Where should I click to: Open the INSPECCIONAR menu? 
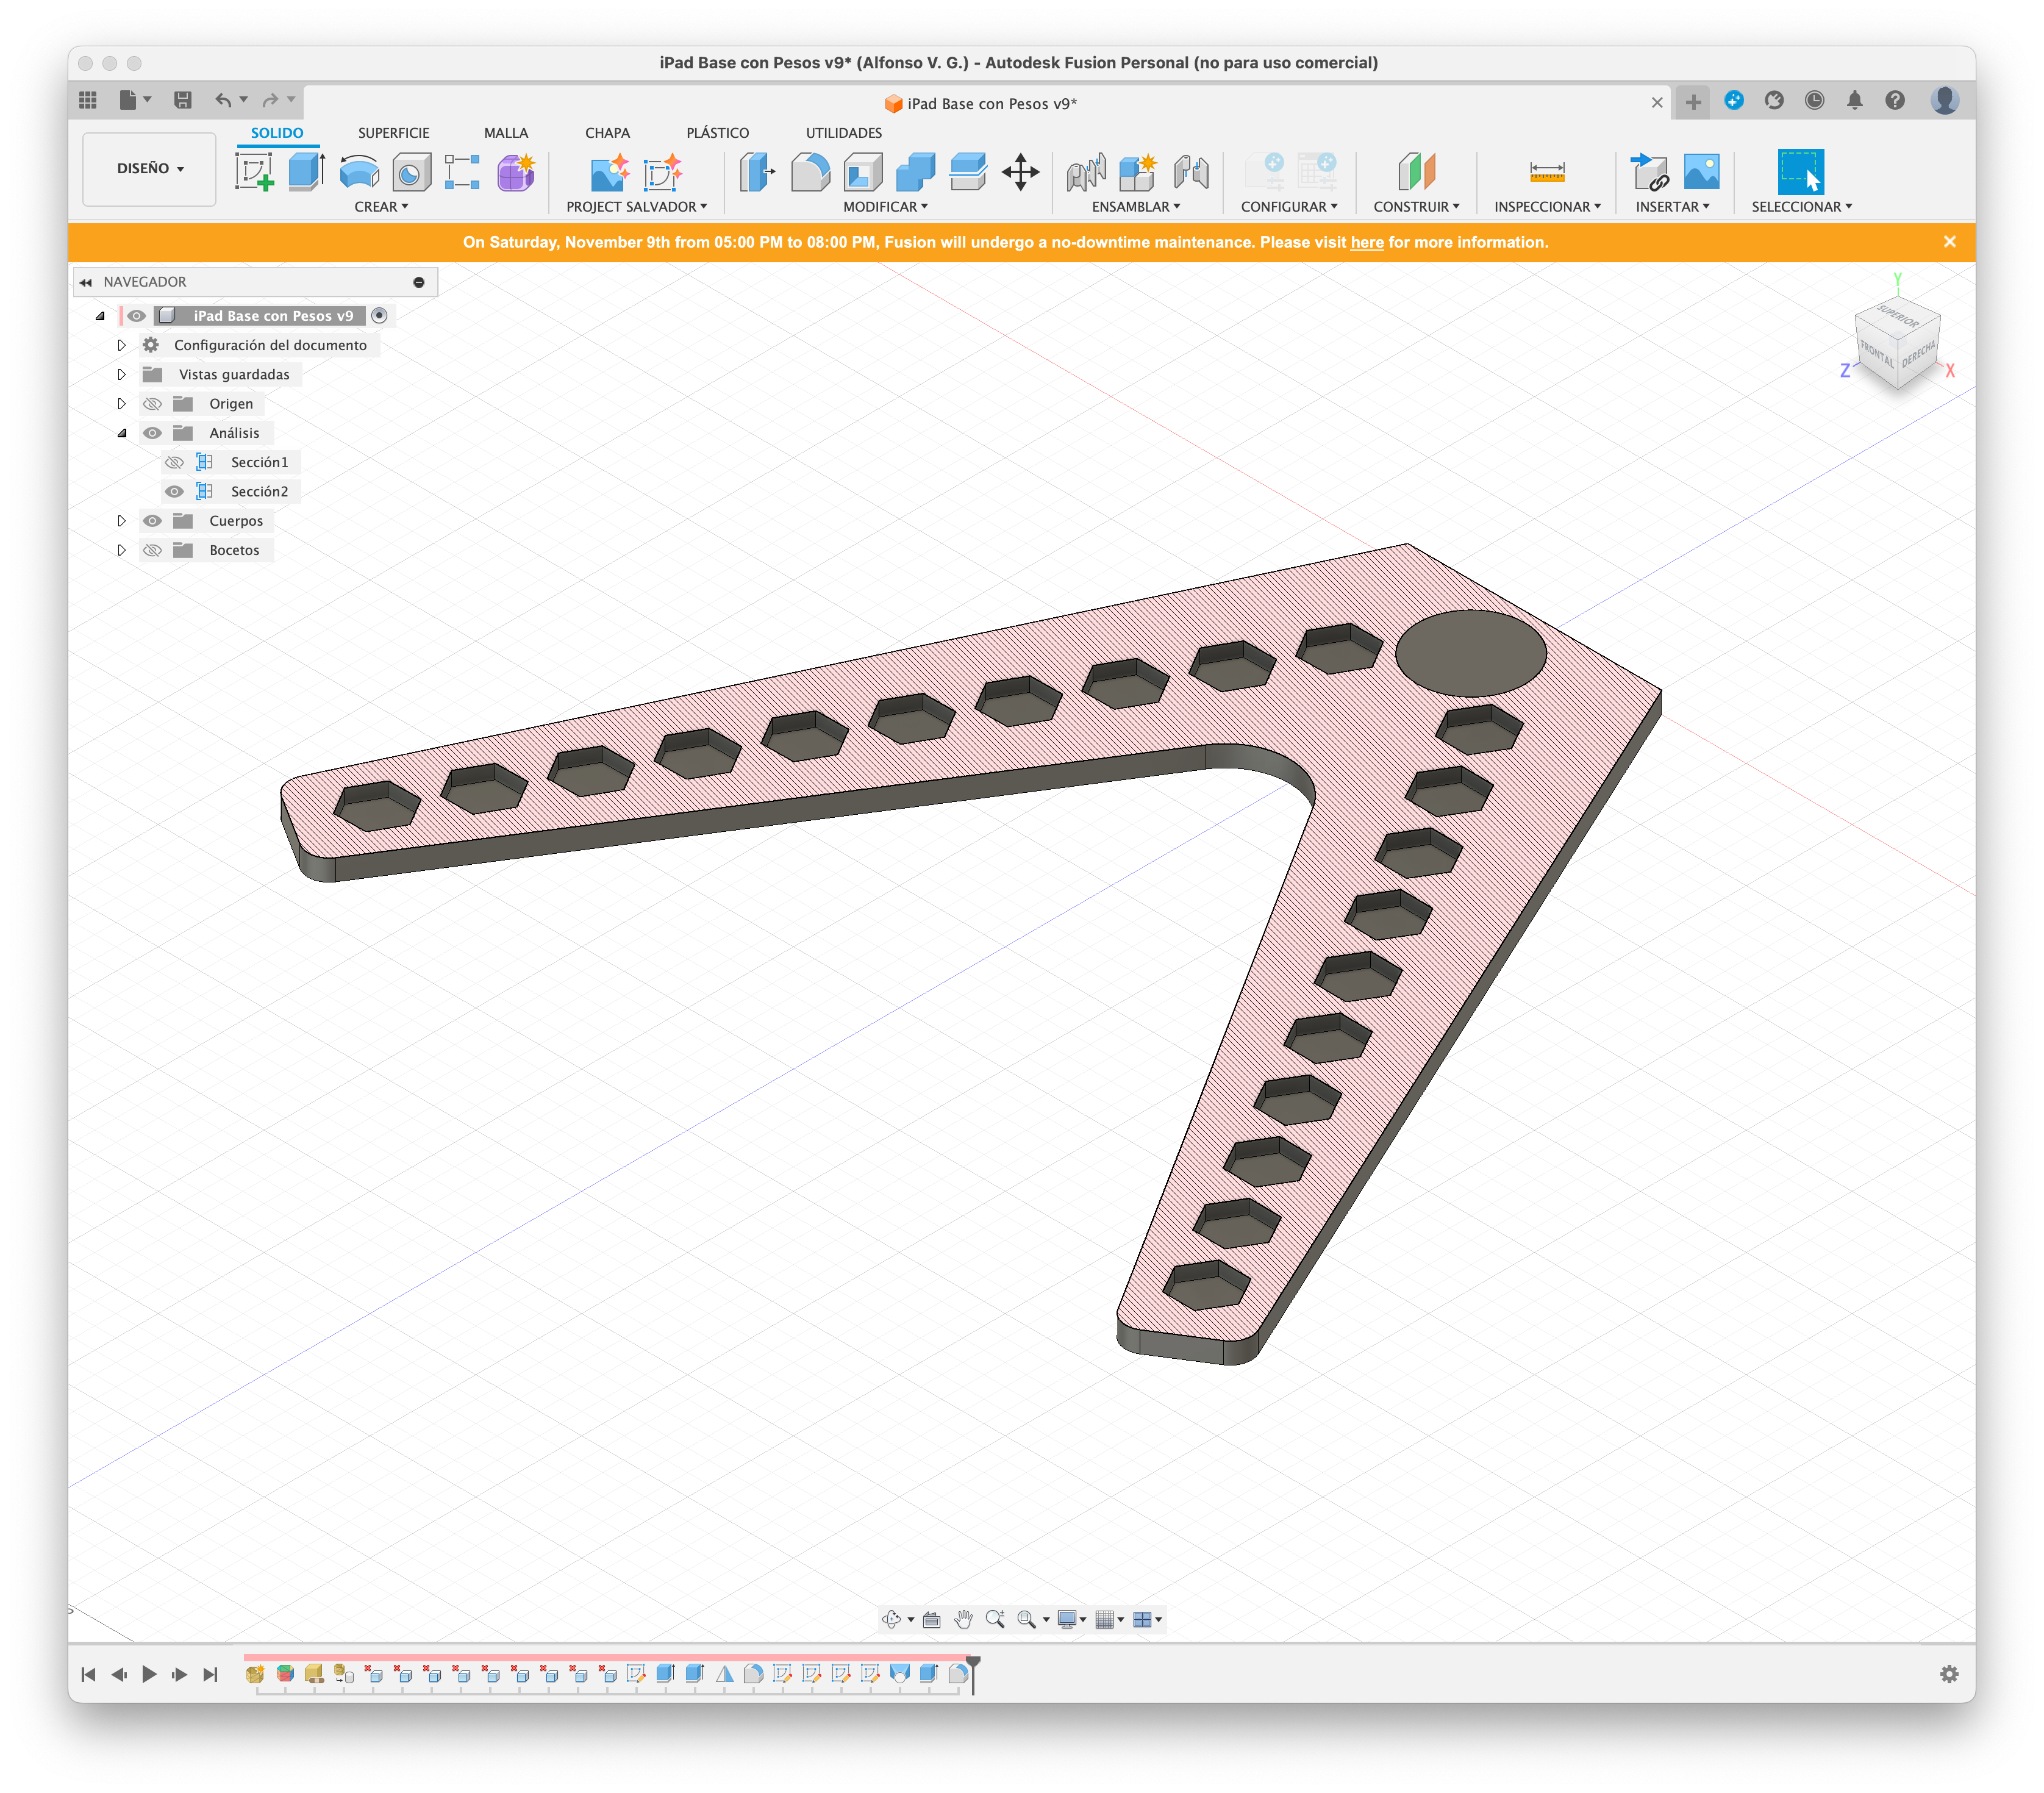tap(1547, 207)
